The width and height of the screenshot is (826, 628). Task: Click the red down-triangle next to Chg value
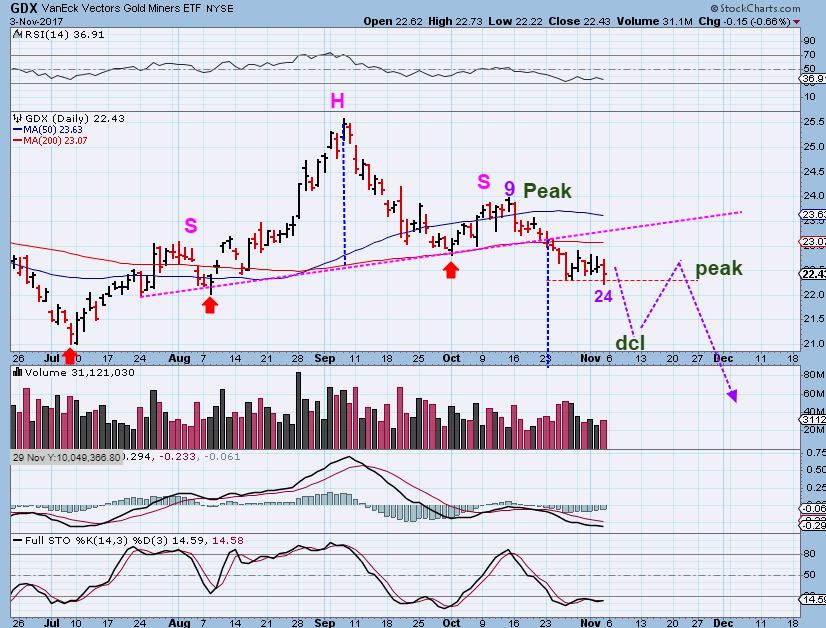tap(796, 22)
